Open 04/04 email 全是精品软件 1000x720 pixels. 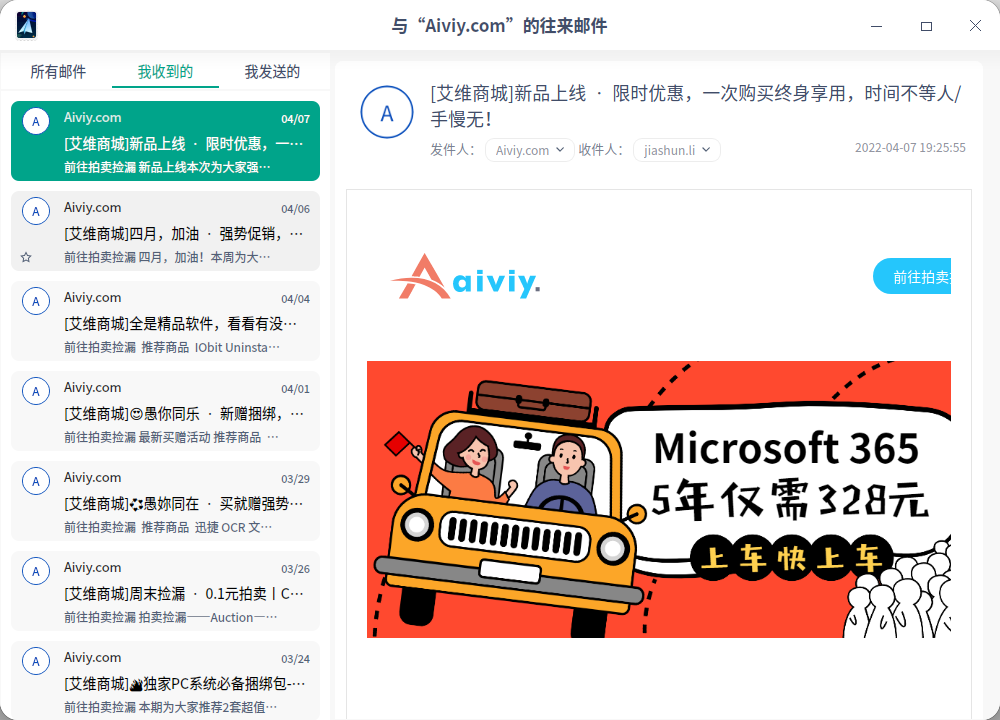click(165, 321)
